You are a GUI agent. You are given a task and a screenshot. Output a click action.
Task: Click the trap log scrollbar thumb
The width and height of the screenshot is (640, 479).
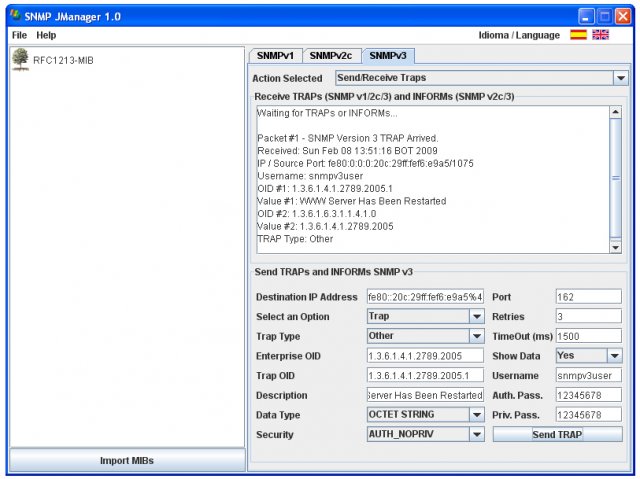pyautogui.click(x=615, y=178)
